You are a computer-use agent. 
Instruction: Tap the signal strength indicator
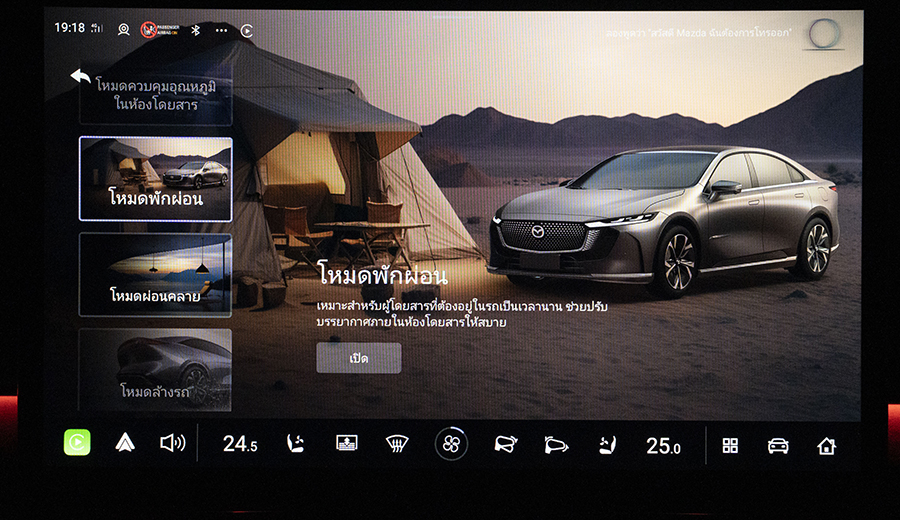(97, 28)
